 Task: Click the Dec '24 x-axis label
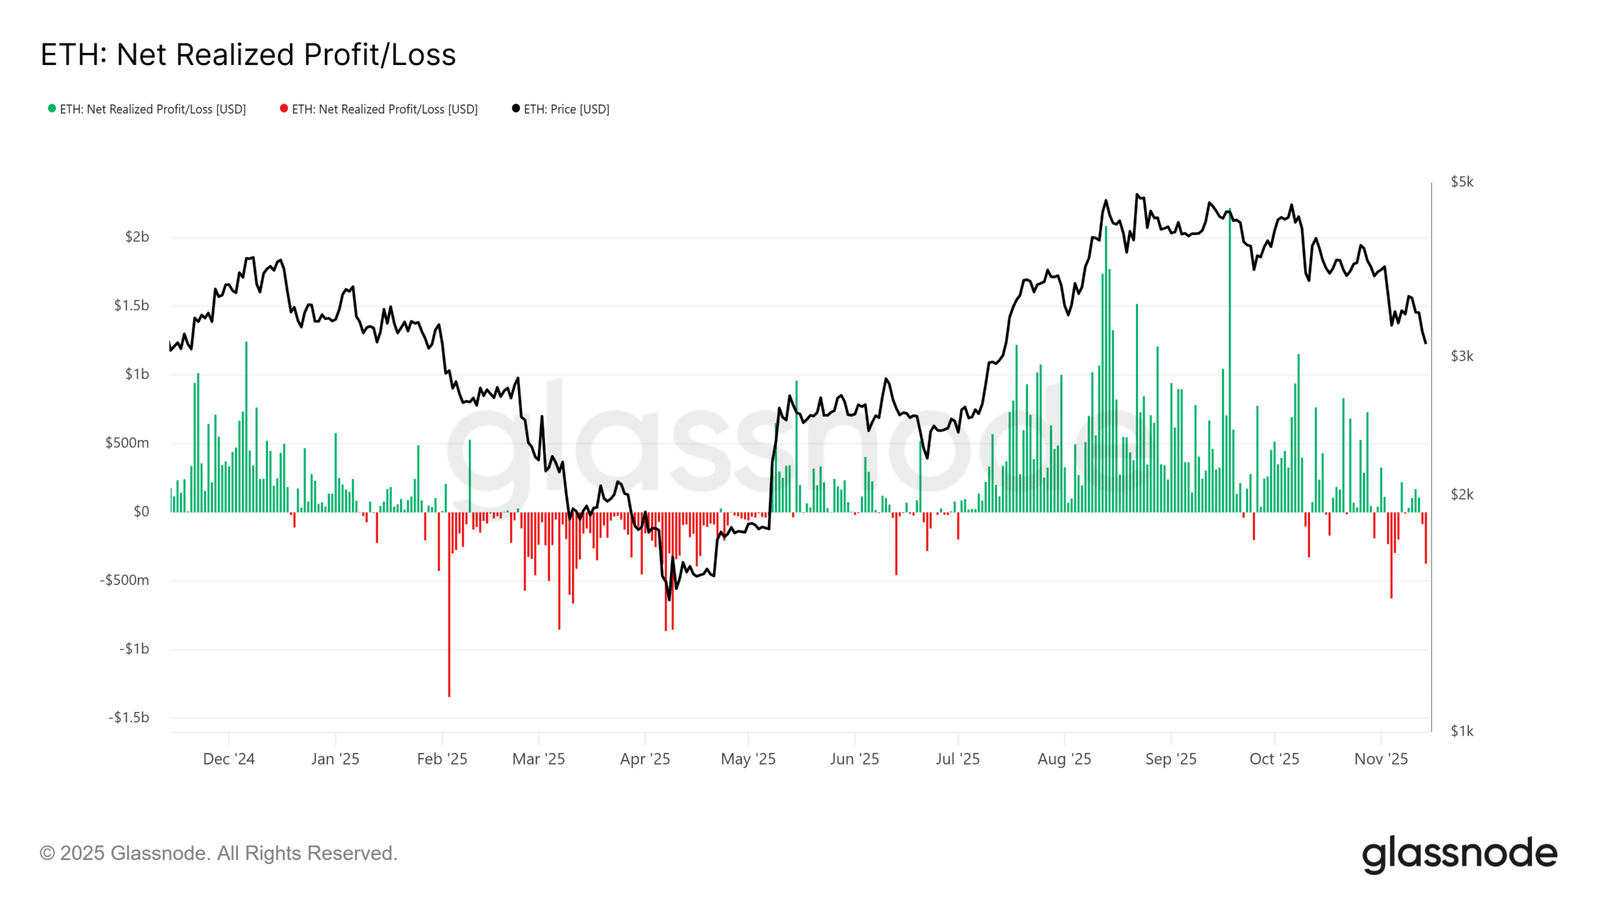[229, 759]
